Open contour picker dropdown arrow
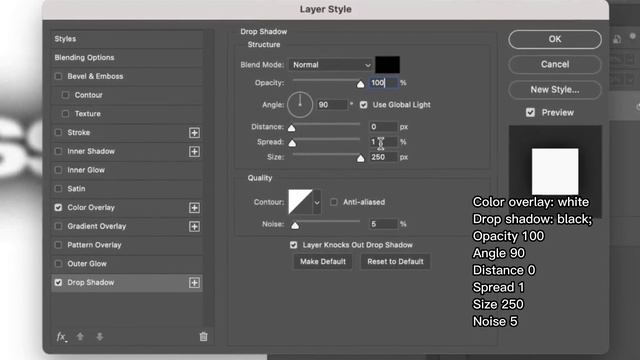 pos(317,202)
